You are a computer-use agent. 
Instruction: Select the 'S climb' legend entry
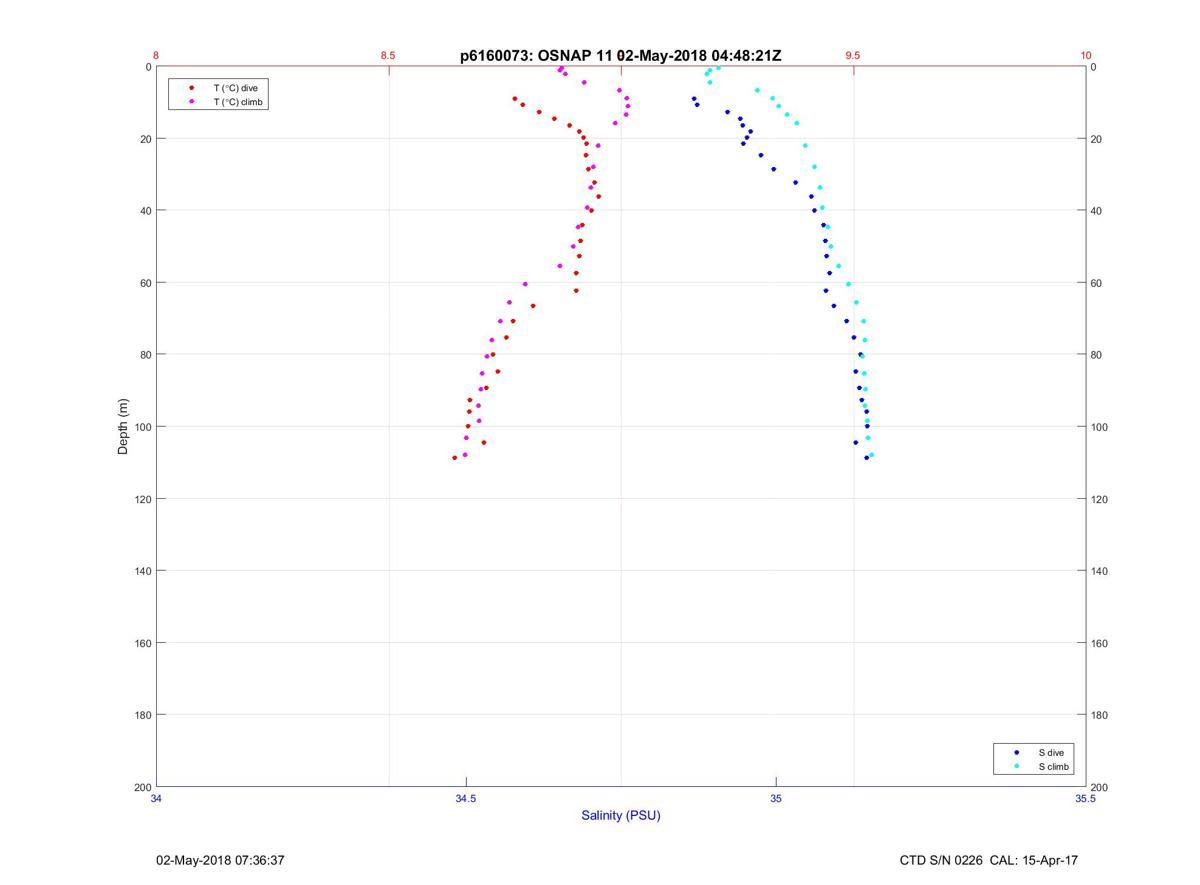[x=1054, y=767]
